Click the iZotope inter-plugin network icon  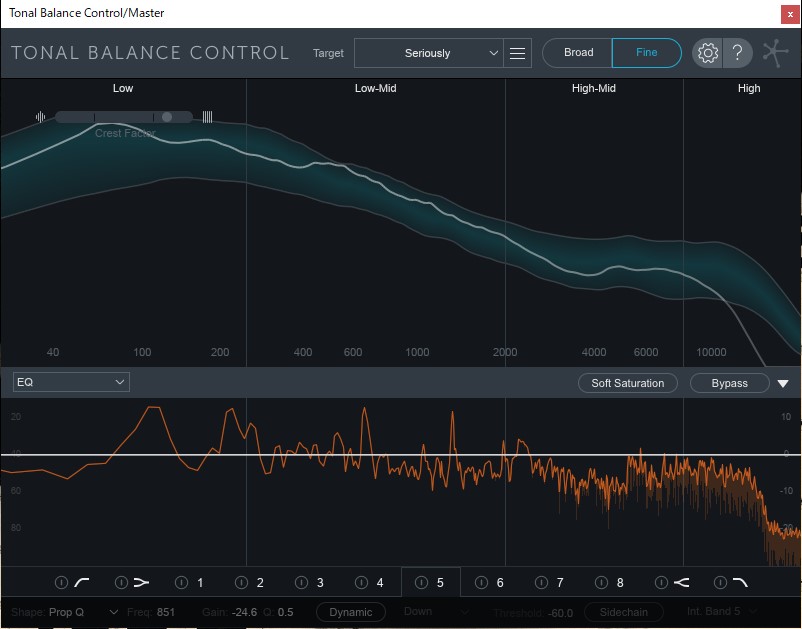[x=775, y=53]
